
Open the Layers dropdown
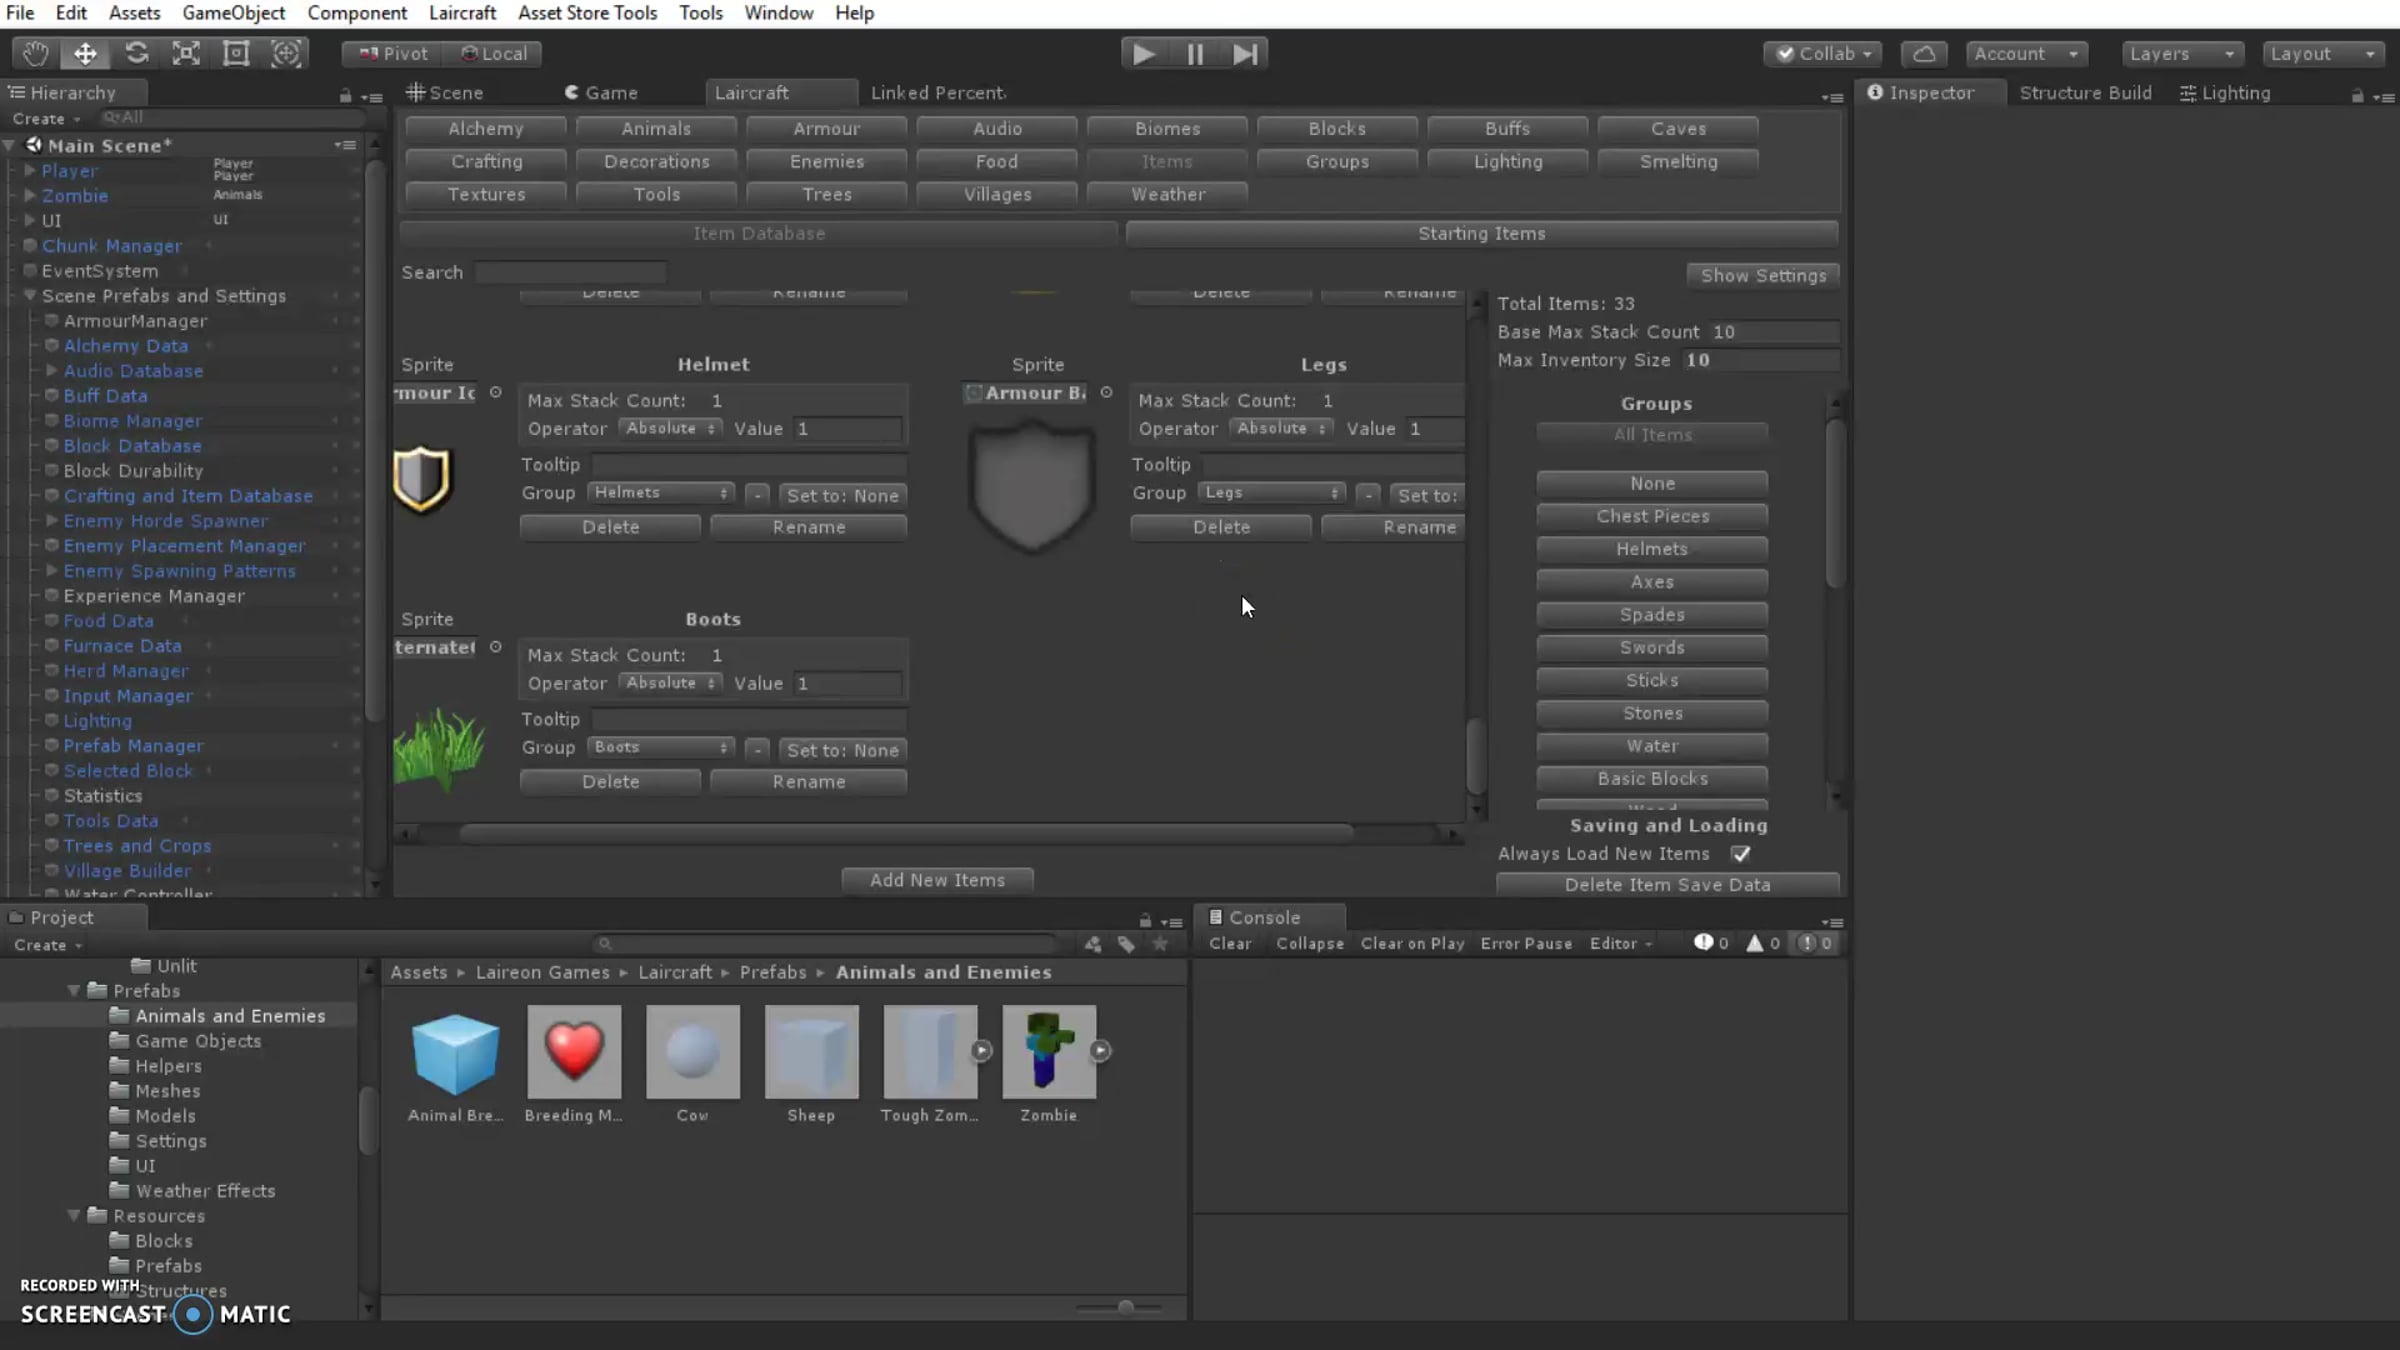(x=2182, y=54)
